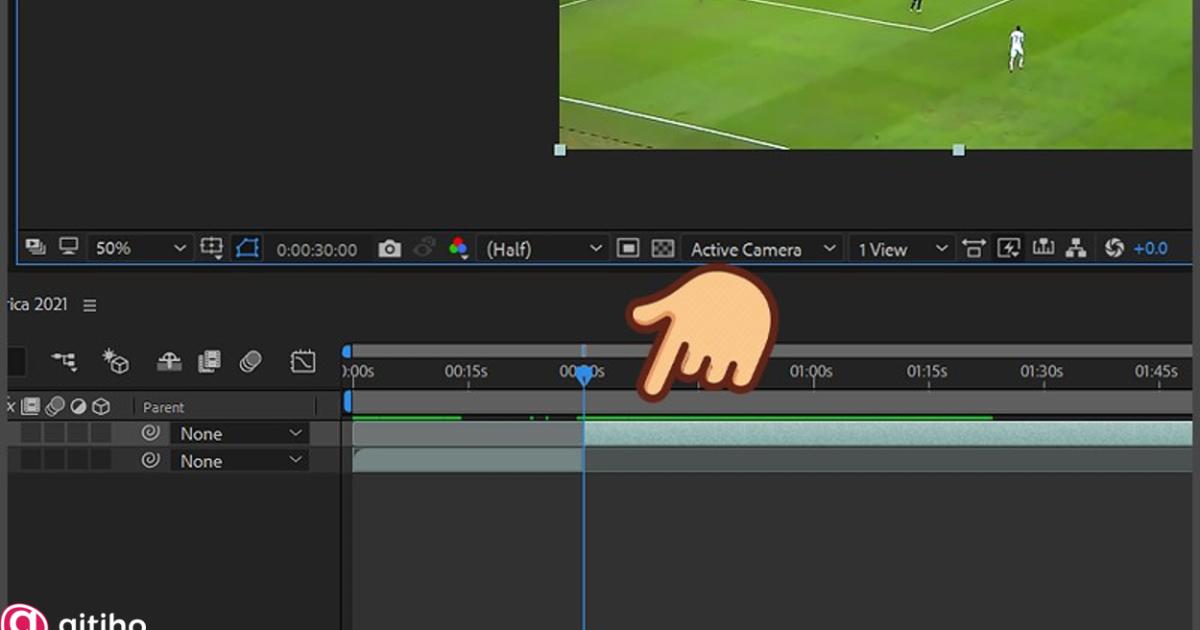The height and width of the screenshot is (630, 1200).
Task: Open the 50% magnification dropdown
Action: point(140,248)
